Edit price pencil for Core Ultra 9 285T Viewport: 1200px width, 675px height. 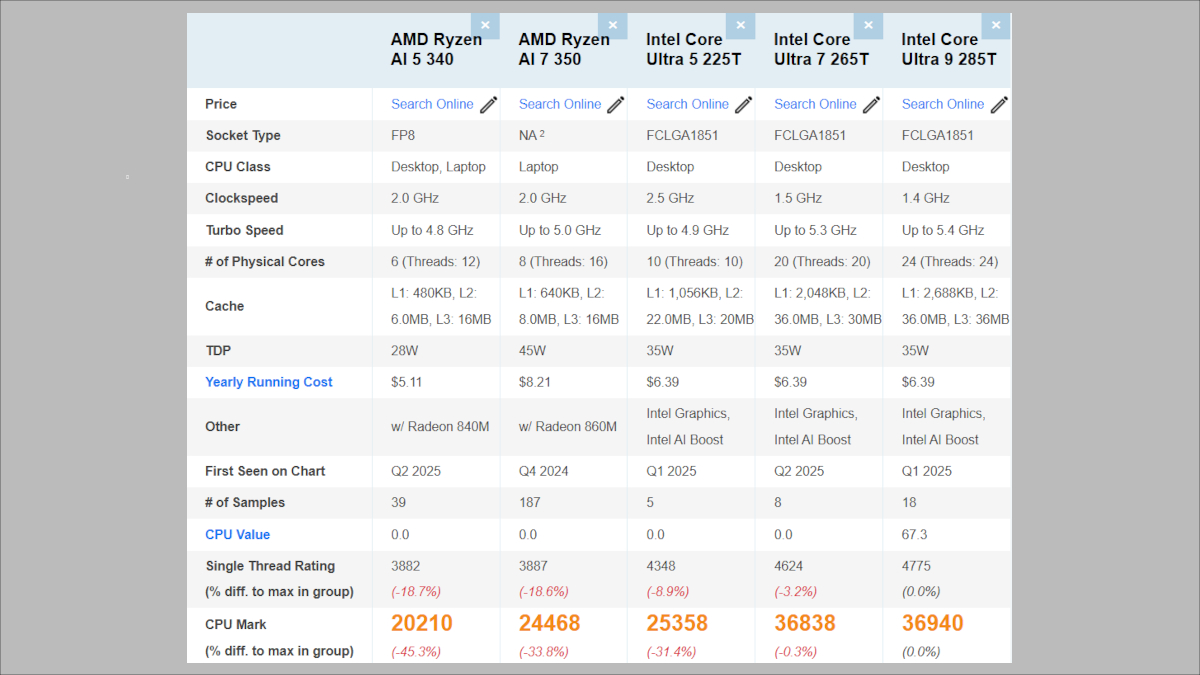(x=999, y=105)
